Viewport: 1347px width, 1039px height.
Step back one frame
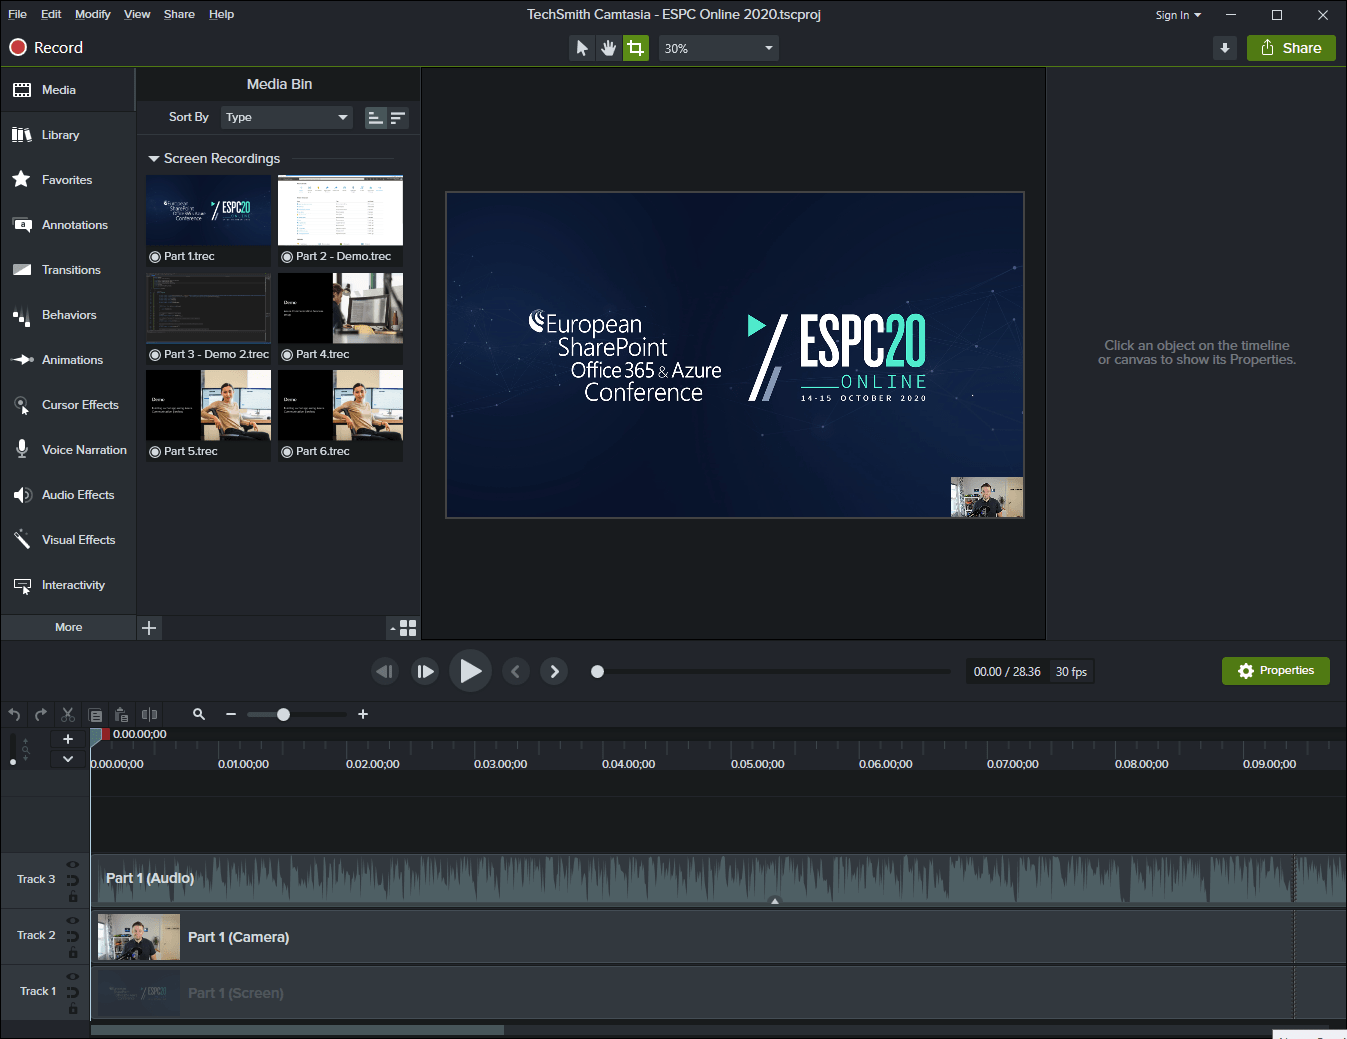tap(385, 671)
